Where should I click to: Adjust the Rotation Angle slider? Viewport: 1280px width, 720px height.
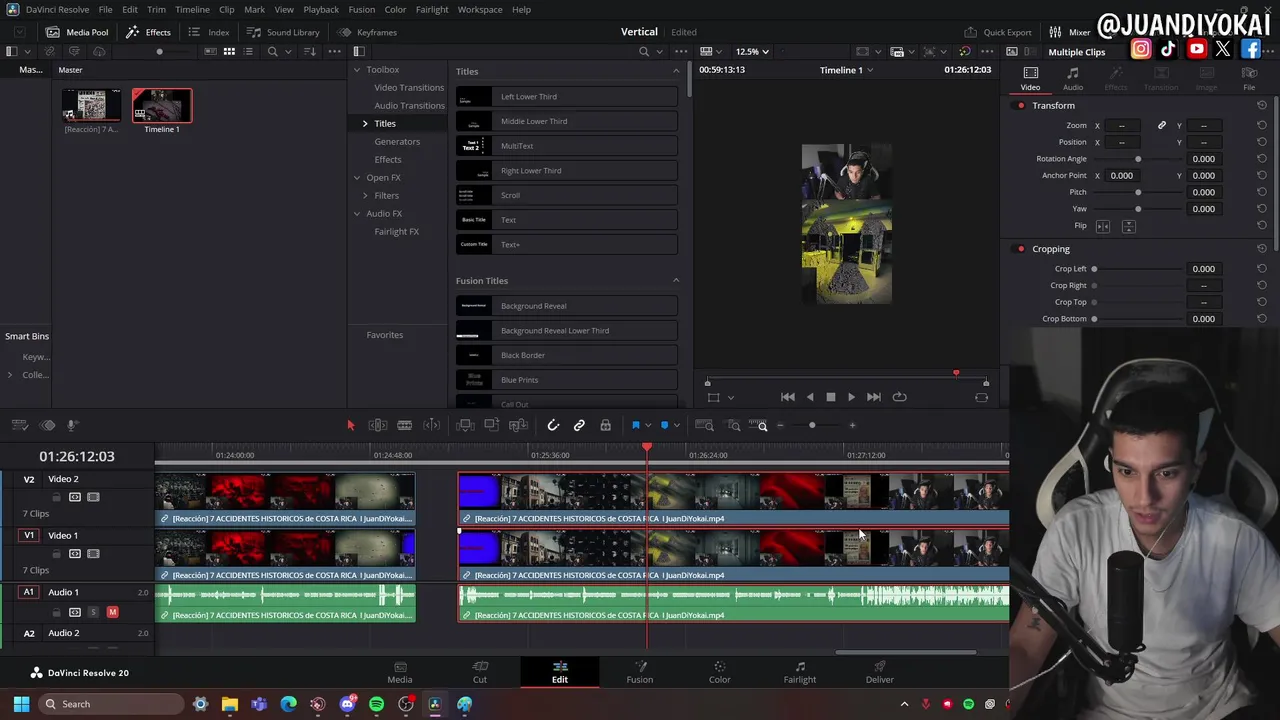(x=1138, y=159)
